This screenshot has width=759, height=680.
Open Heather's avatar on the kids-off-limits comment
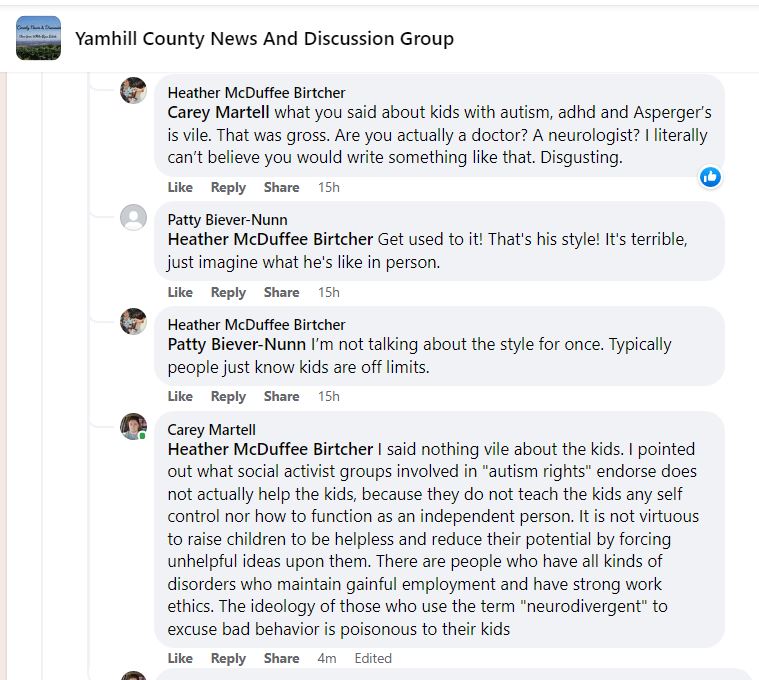tap(133, 321)
